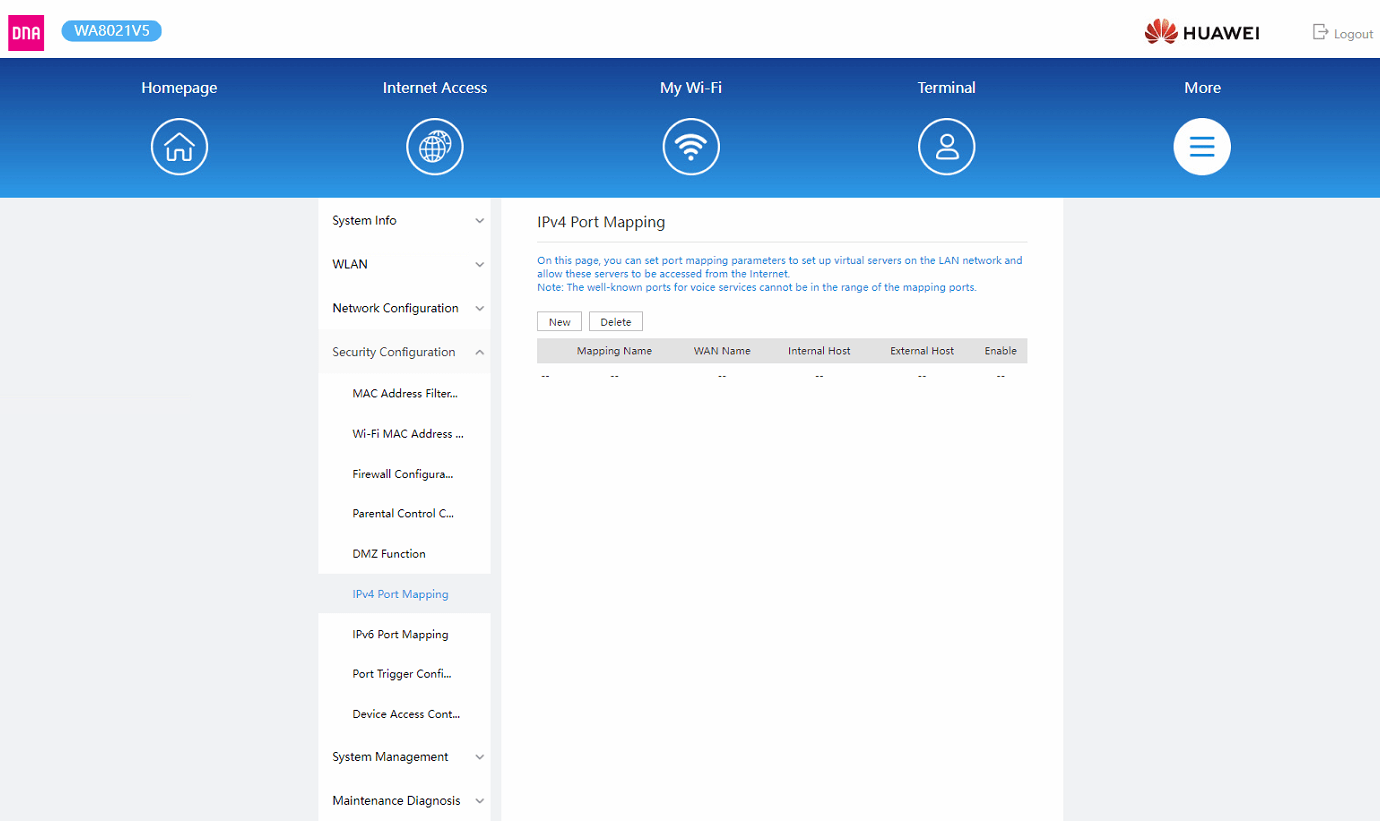1380x821 pixels.
Task: Open the System Management section
Action: 405,757
